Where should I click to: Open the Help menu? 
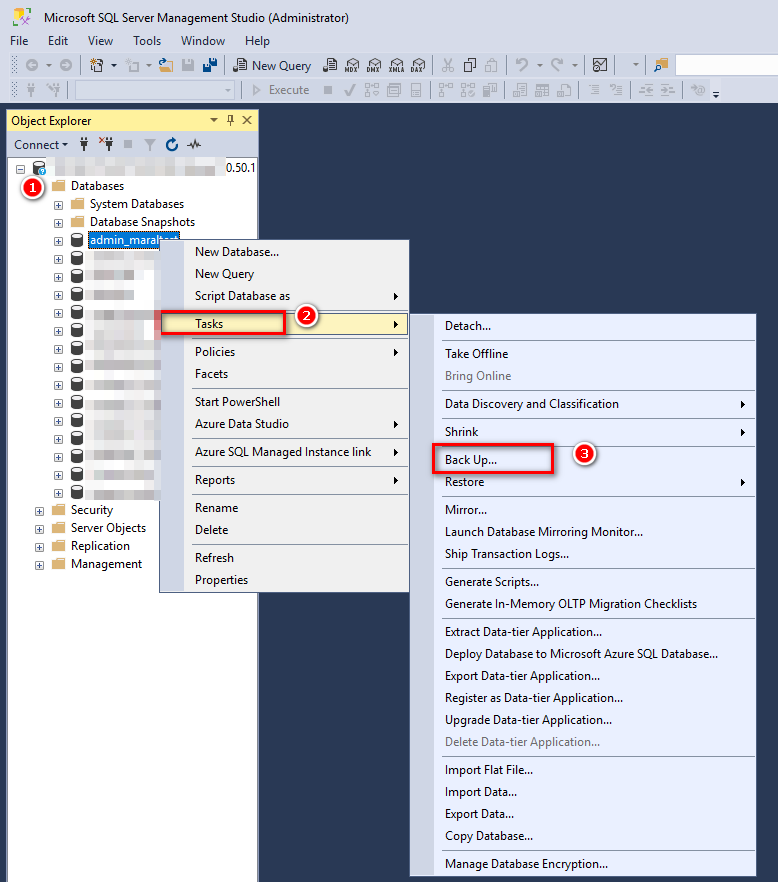[257, 41]
